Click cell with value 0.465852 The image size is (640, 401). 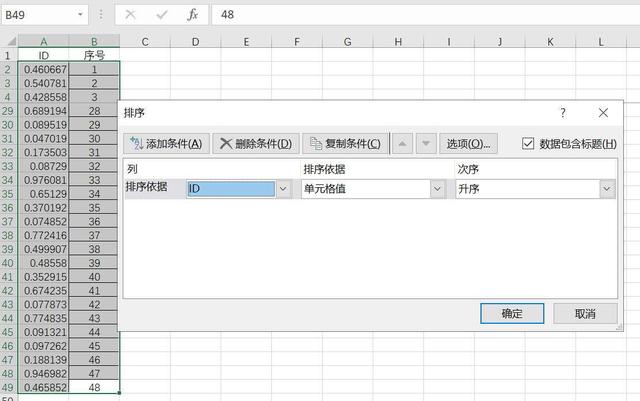click(x=44, y=387)
